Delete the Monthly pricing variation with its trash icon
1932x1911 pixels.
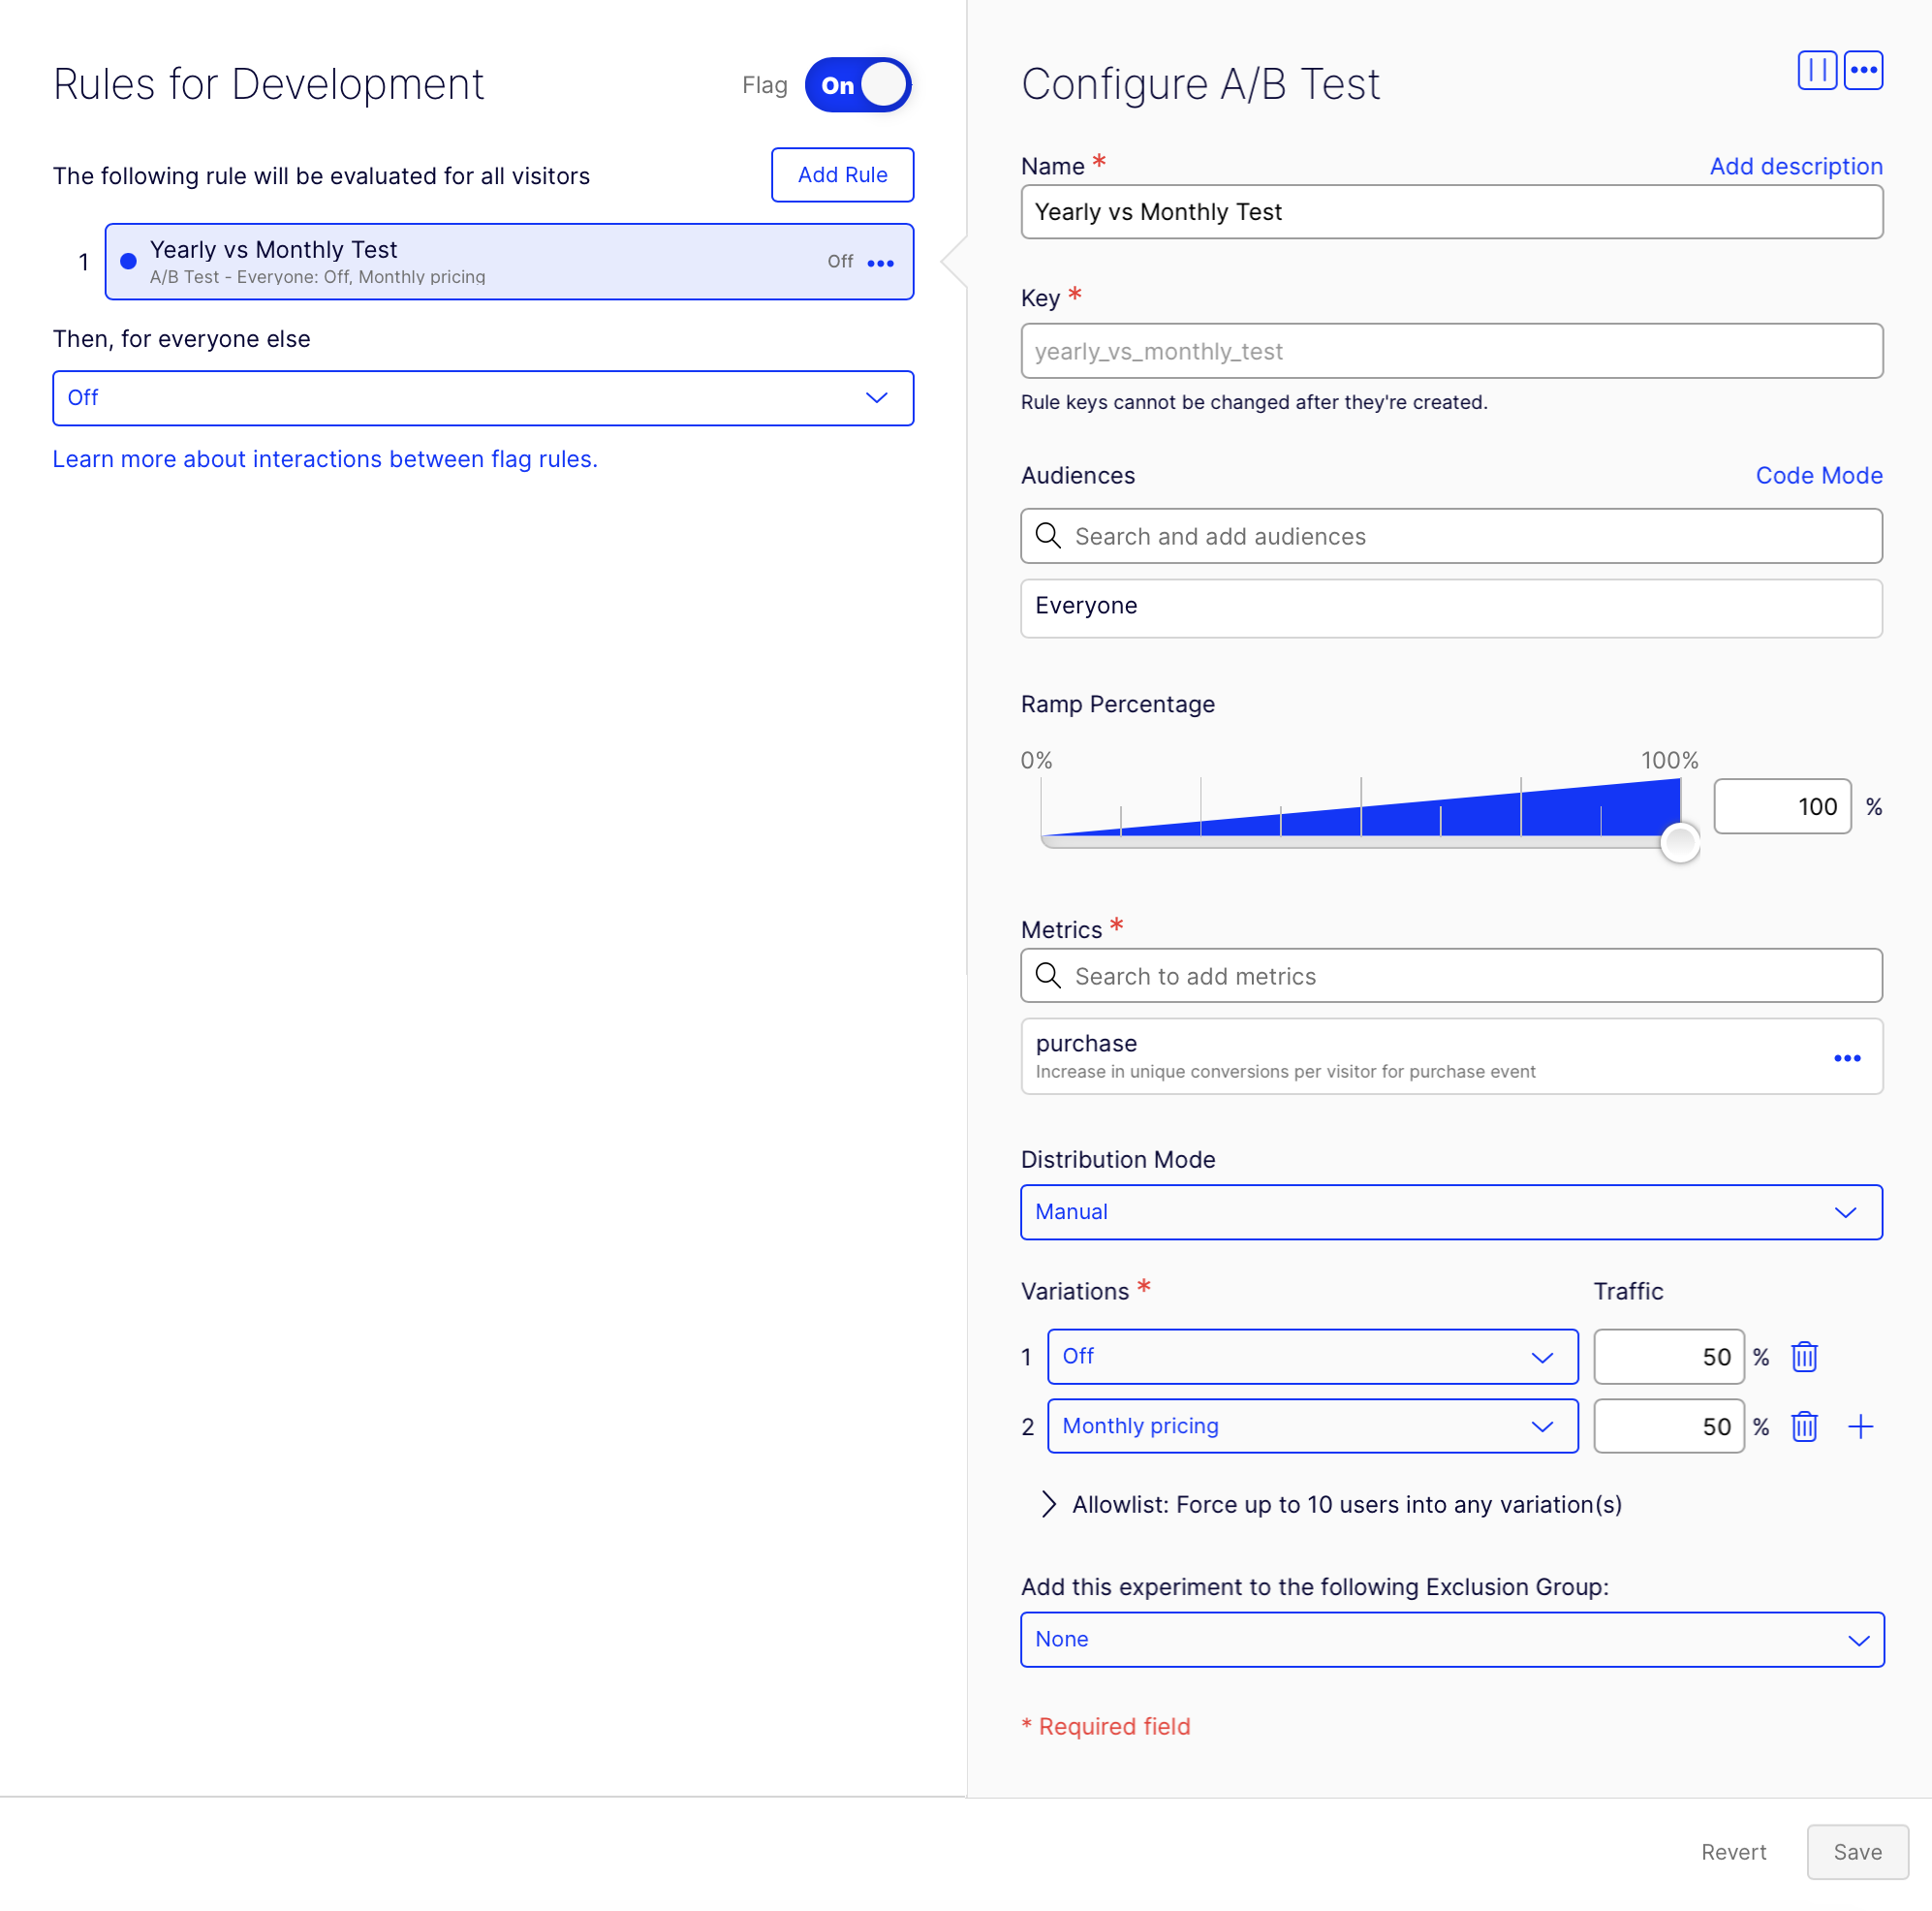[x=1803, y=1427]
